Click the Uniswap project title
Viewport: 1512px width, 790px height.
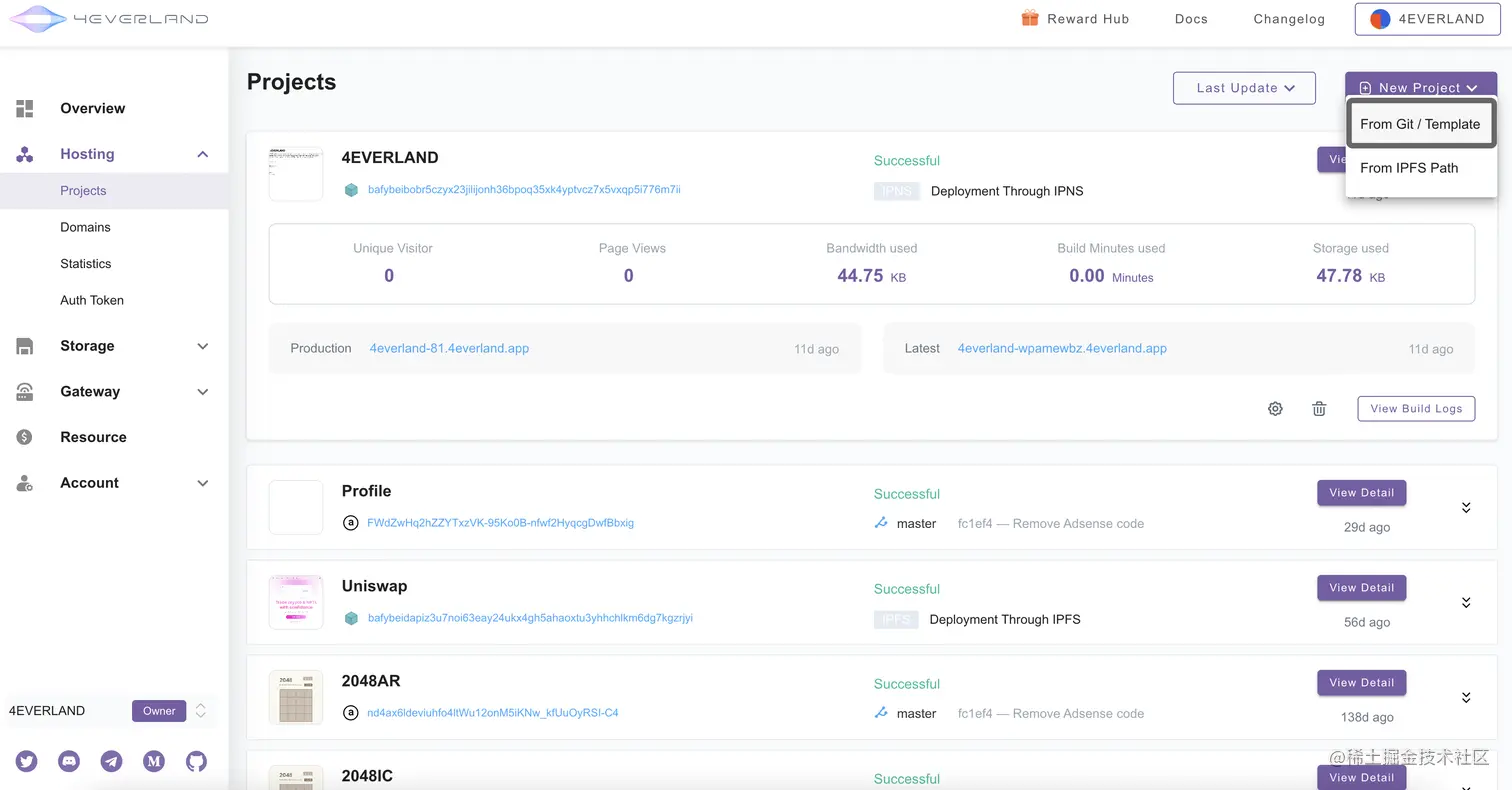click(x=374, y=586)
